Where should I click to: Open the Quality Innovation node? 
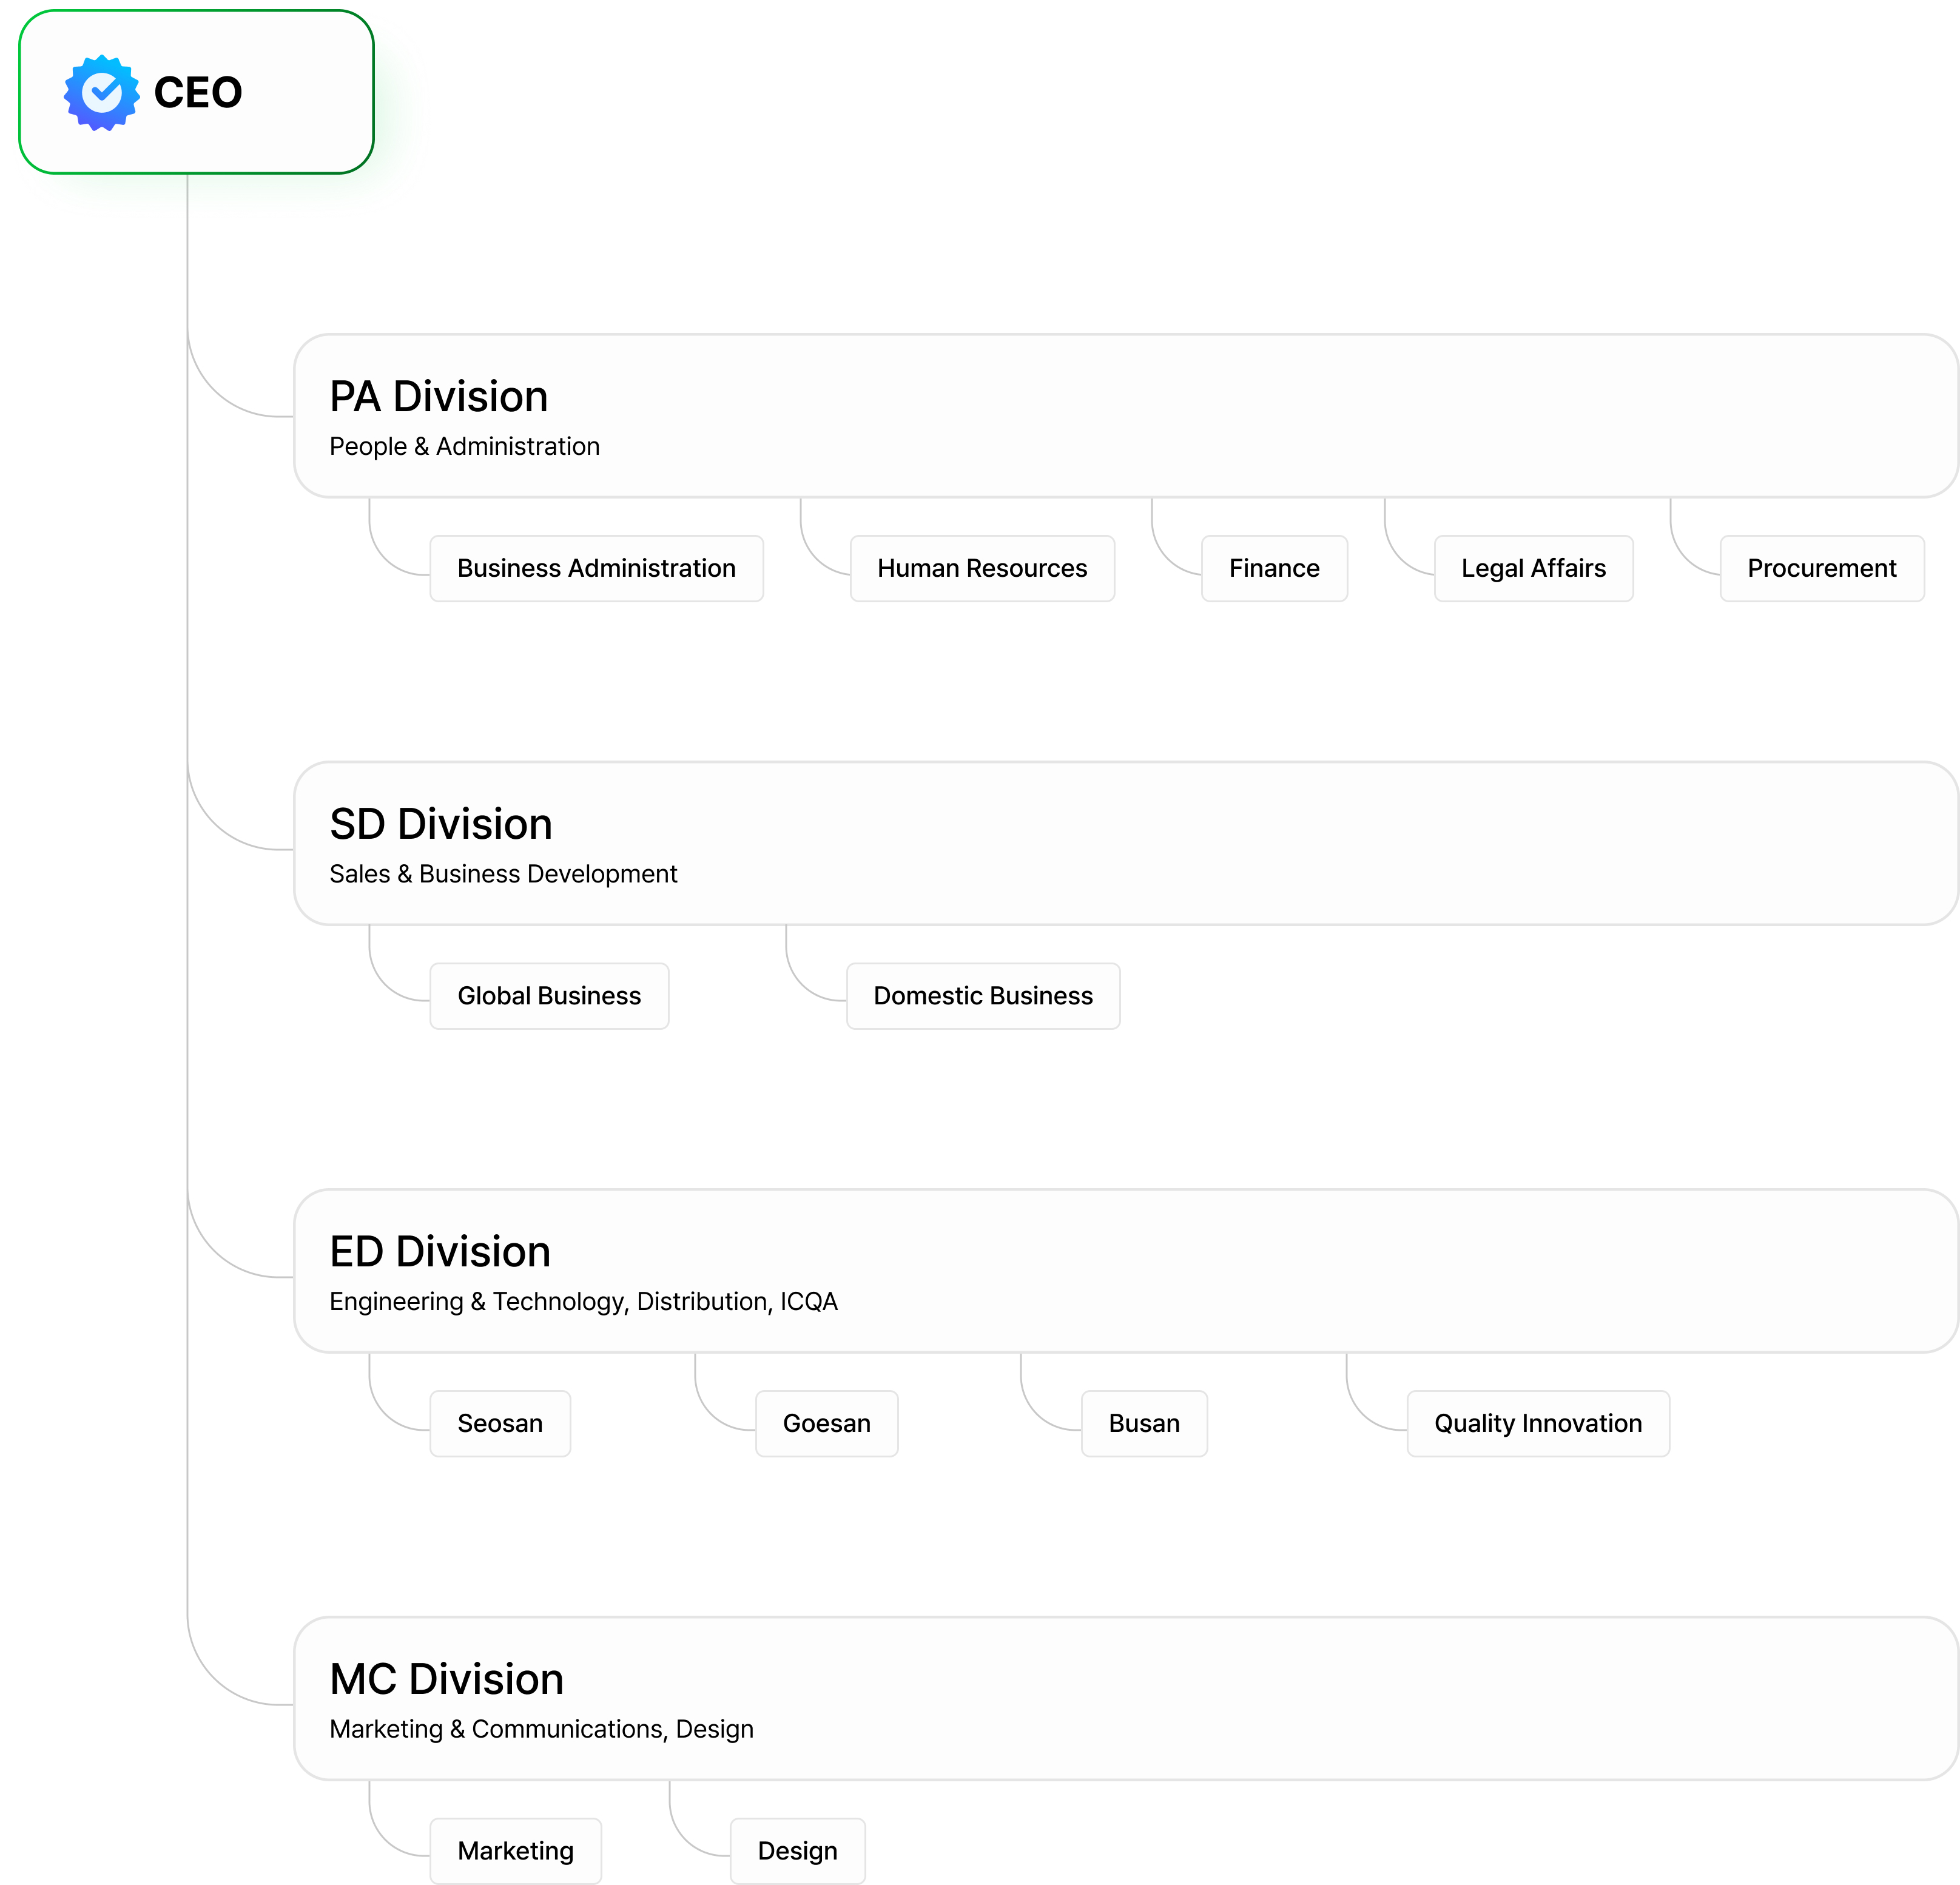(1537, 1423)
